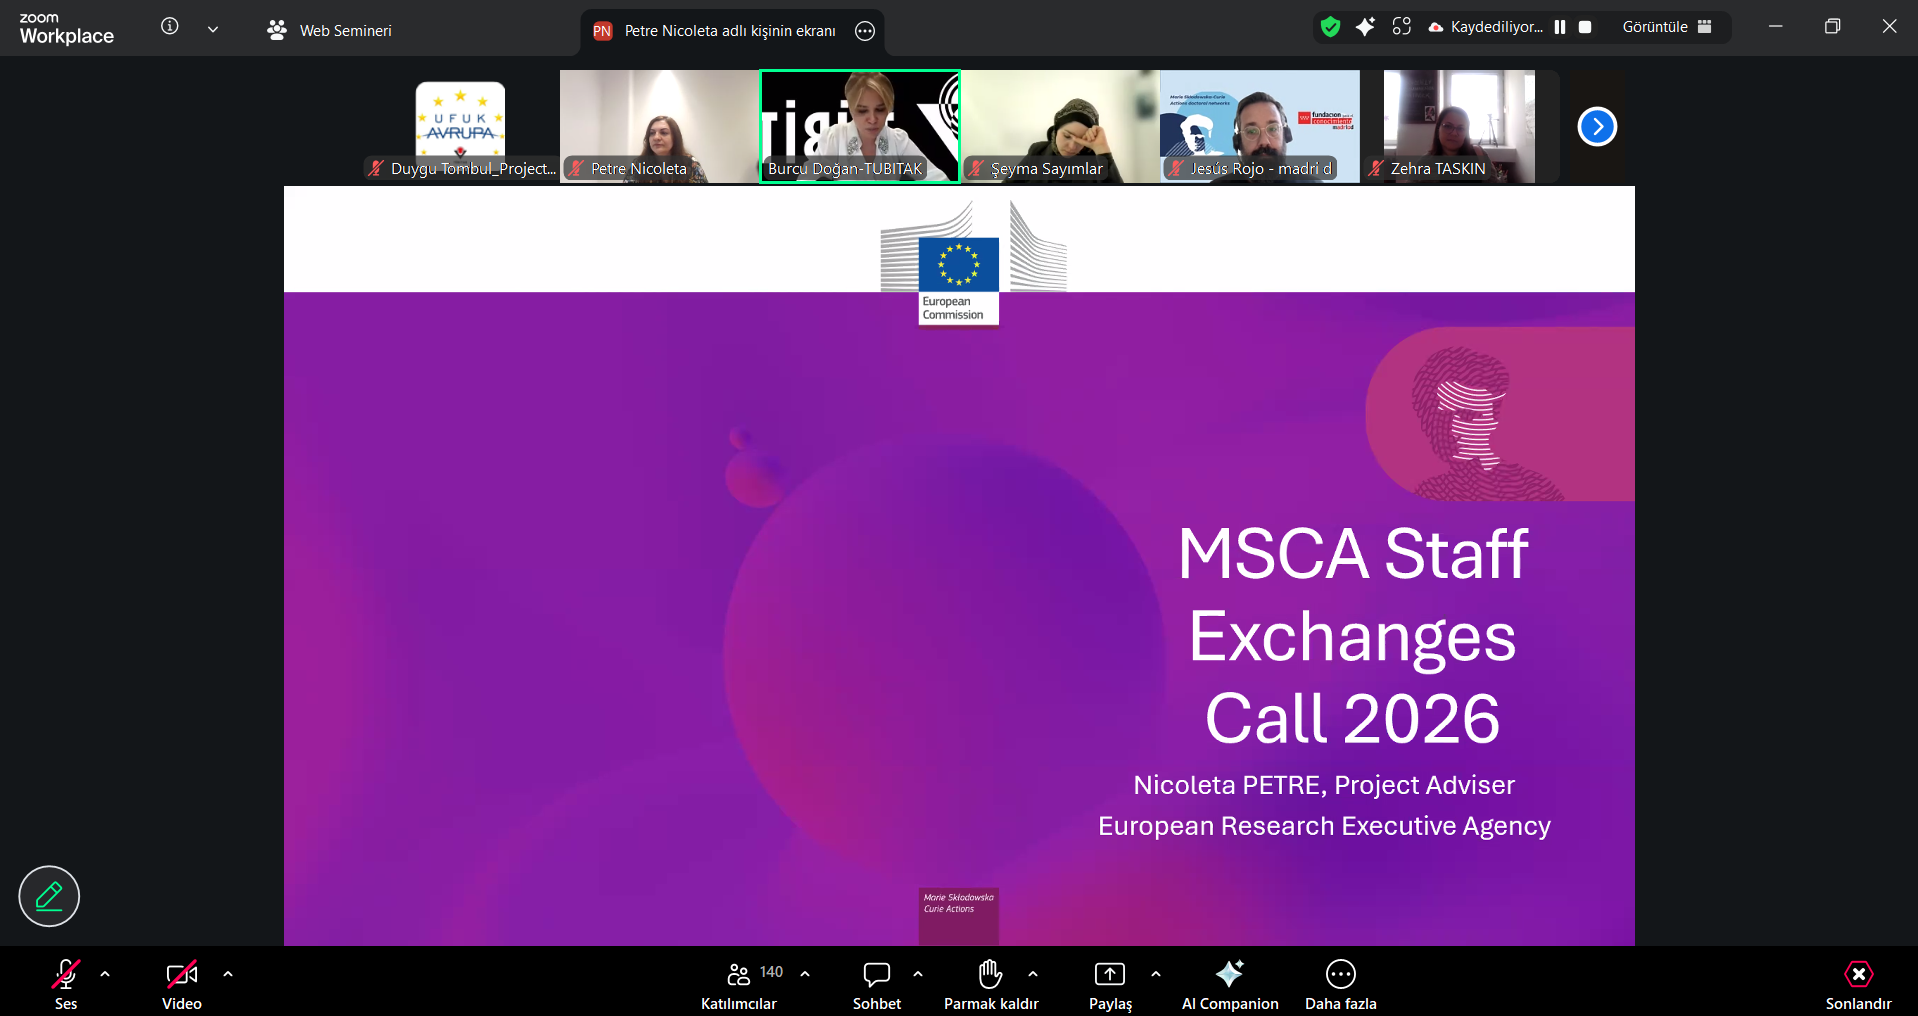Image resolution: width=1918 pixels, height=1016 pixels.
Task: Share screen using Paylaş
Action: [x=1108, y=983]
